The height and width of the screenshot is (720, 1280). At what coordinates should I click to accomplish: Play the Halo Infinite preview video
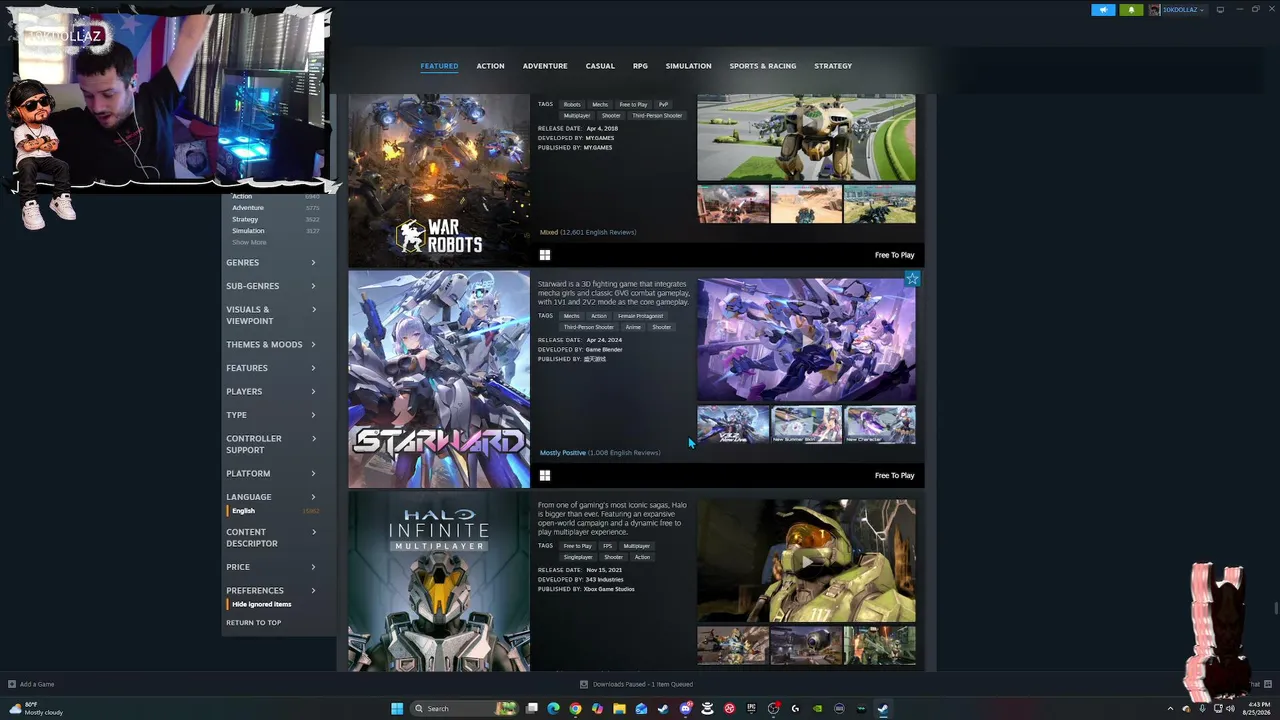806,561
